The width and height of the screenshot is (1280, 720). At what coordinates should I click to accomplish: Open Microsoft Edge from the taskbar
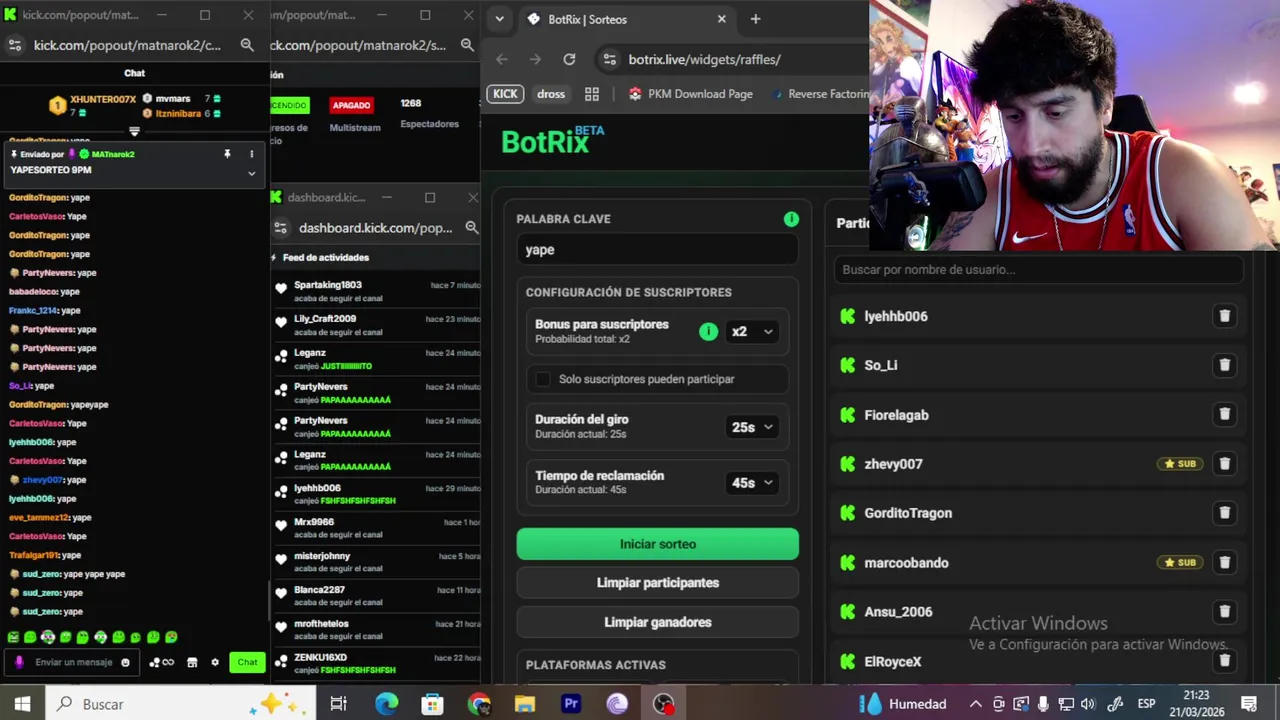[386, 704]
